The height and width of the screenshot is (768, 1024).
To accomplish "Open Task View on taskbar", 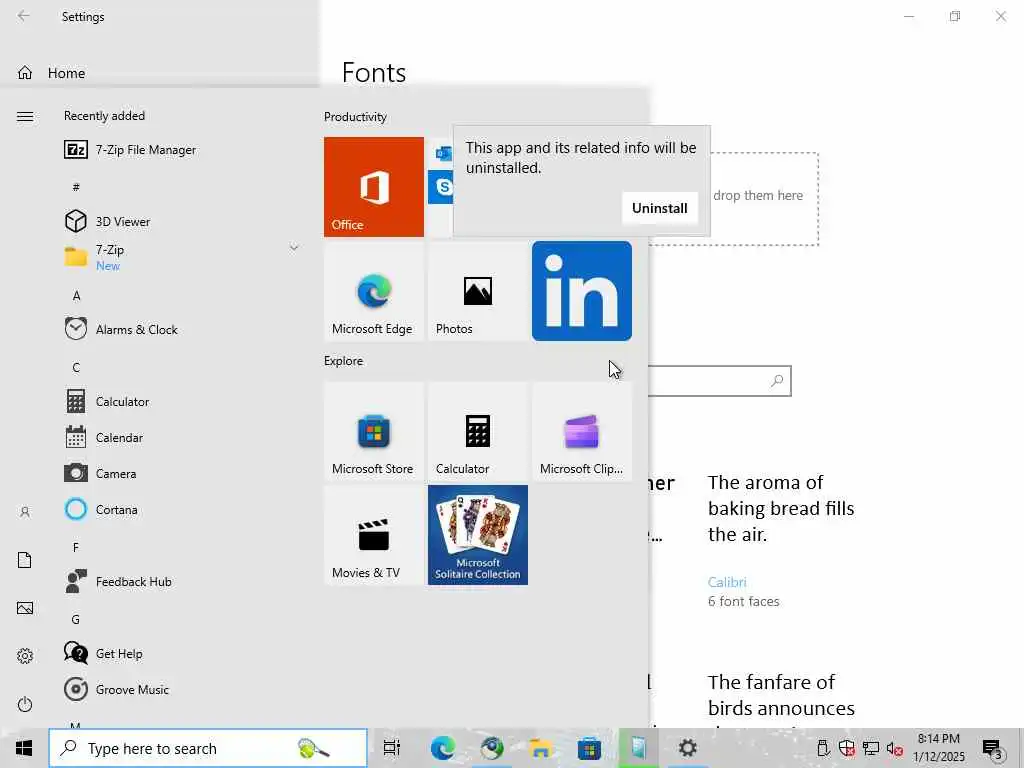I will (x=392, y=748).
